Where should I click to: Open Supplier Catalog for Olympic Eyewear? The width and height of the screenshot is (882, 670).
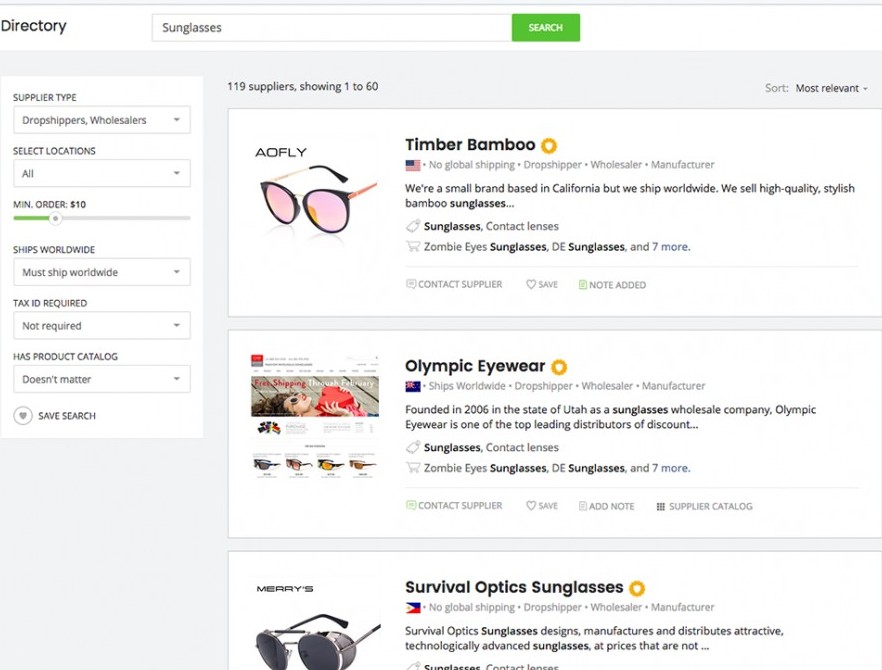pos(704,506)
